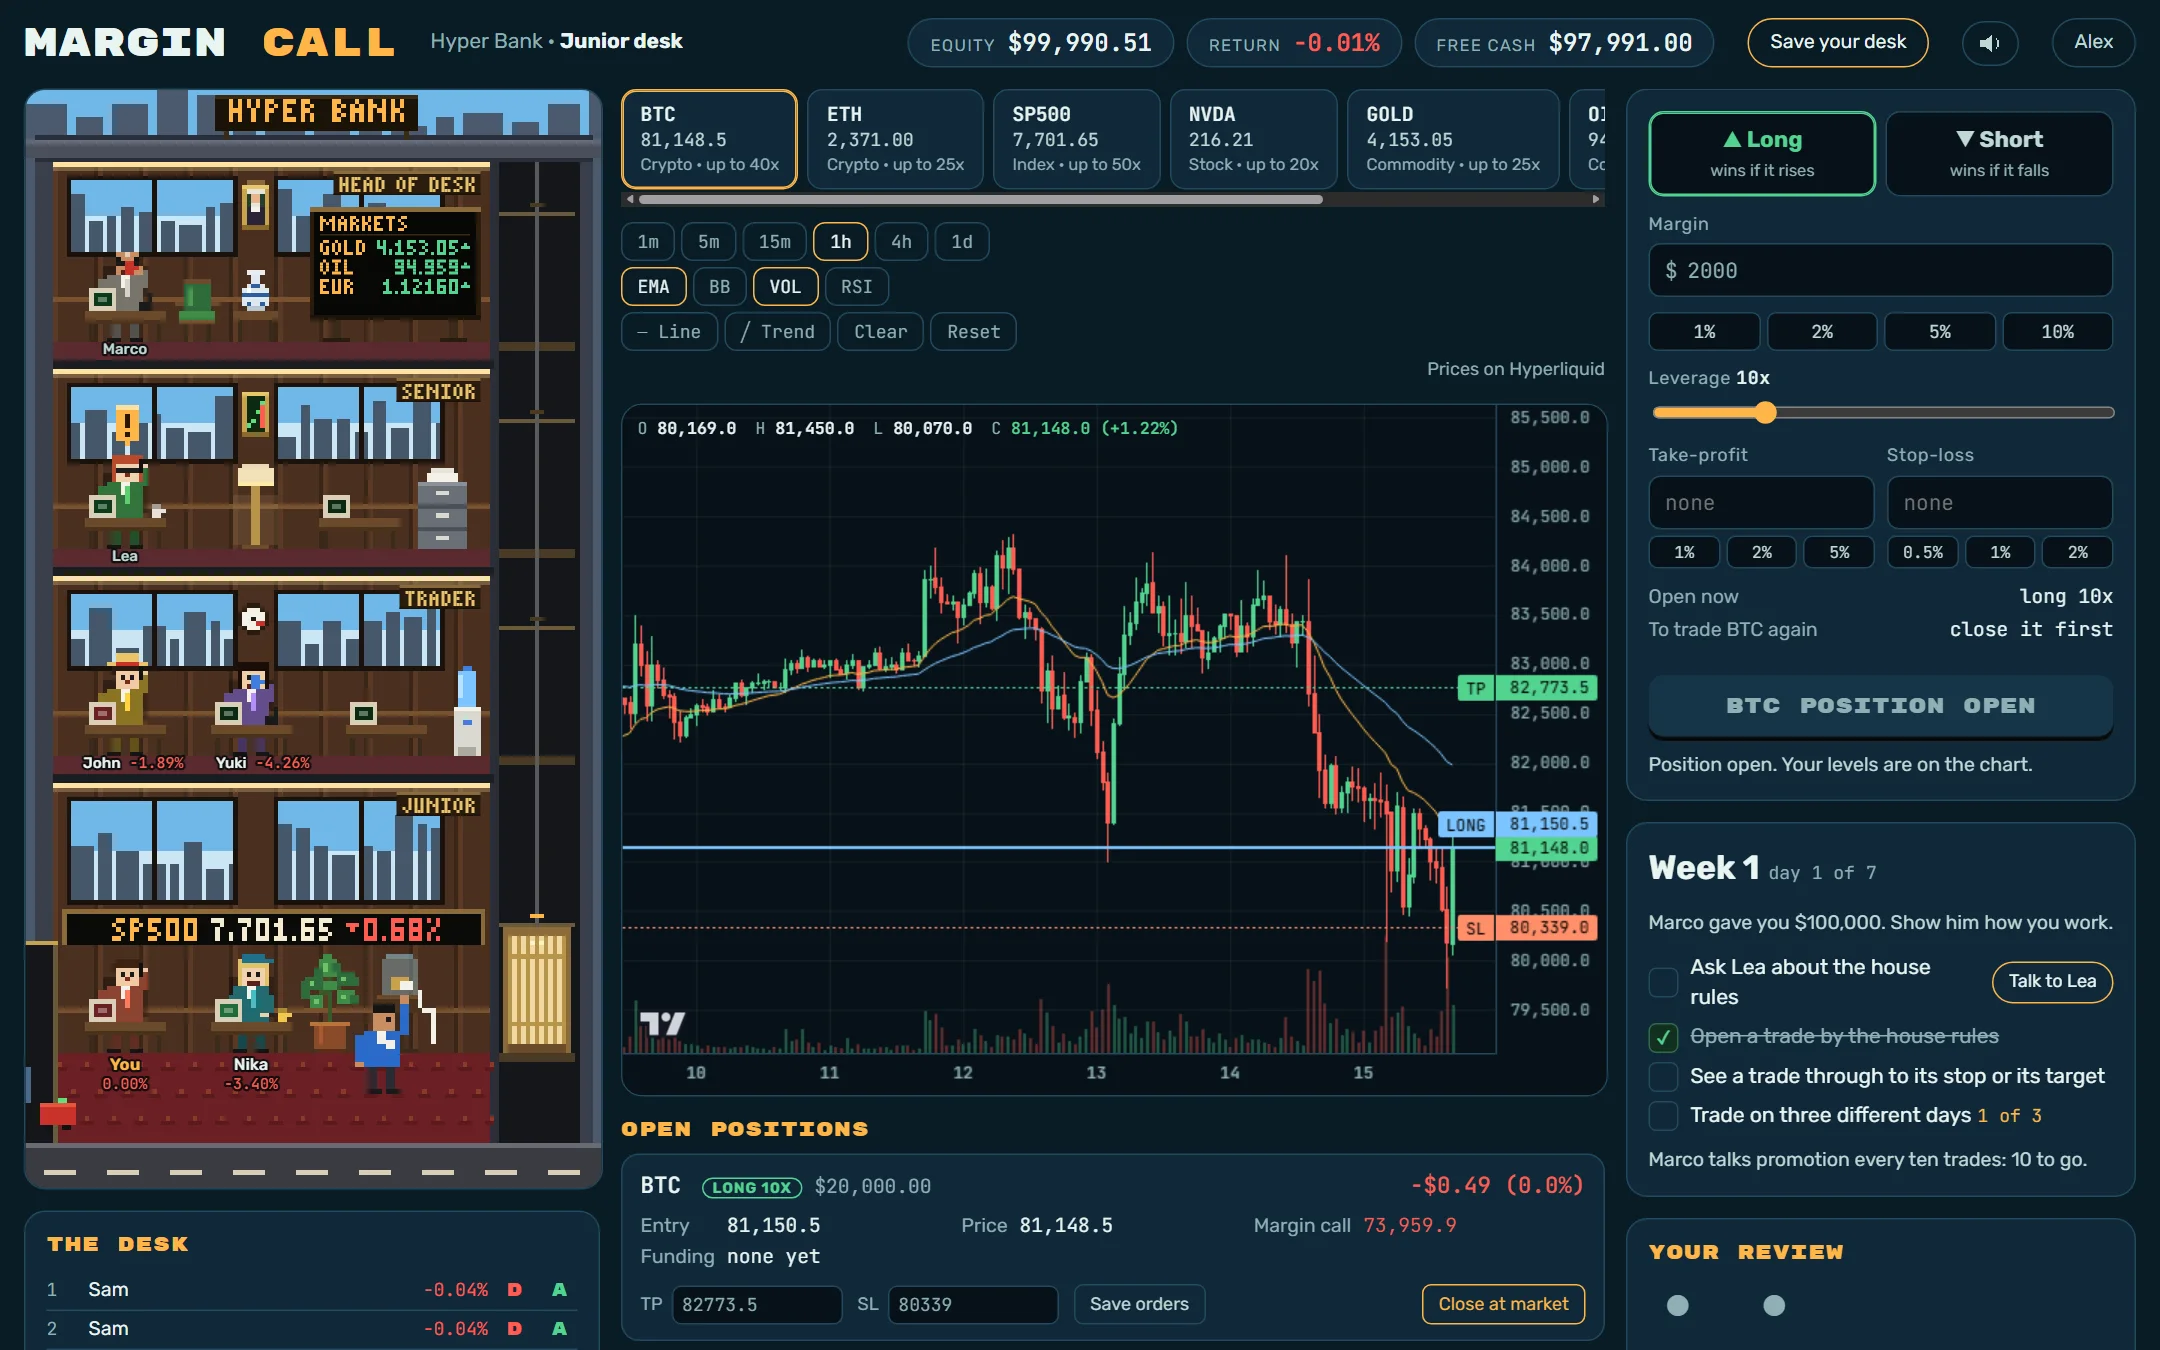Click Close at market
The width and height of the screenshot is (2160, 1350).
(x=1503, y=1304)
